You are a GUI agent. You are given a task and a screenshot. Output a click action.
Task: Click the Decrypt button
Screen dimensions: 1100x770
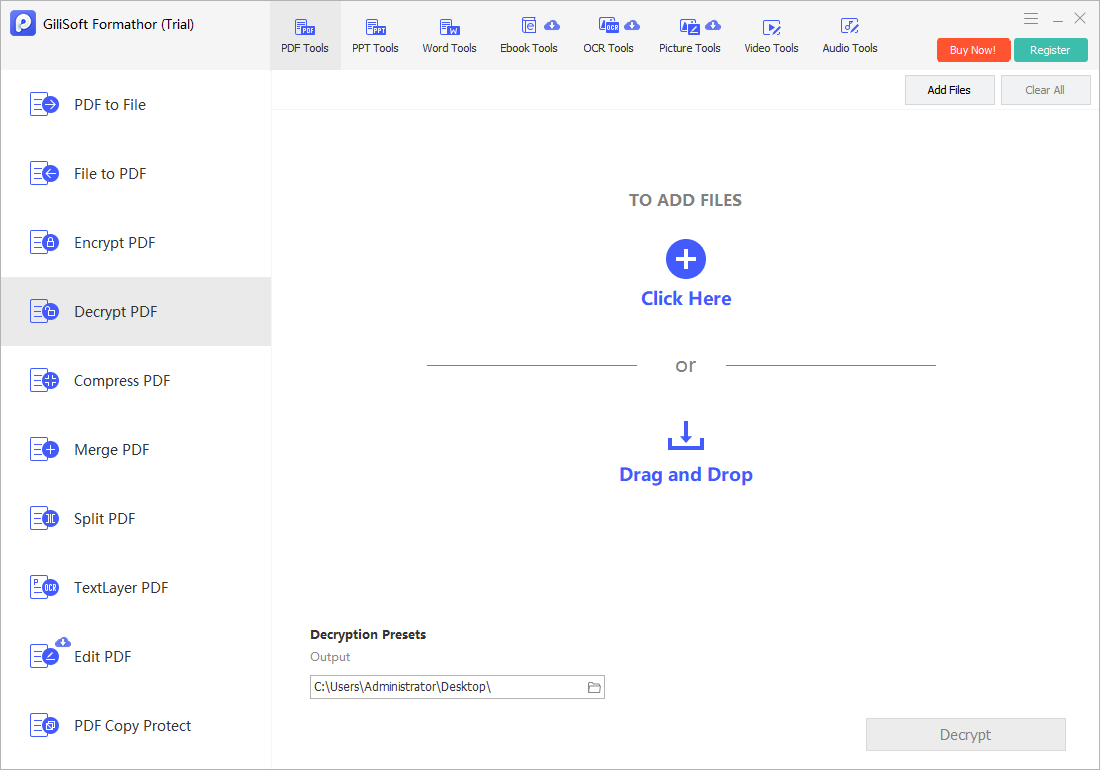[x=965, y=734]
